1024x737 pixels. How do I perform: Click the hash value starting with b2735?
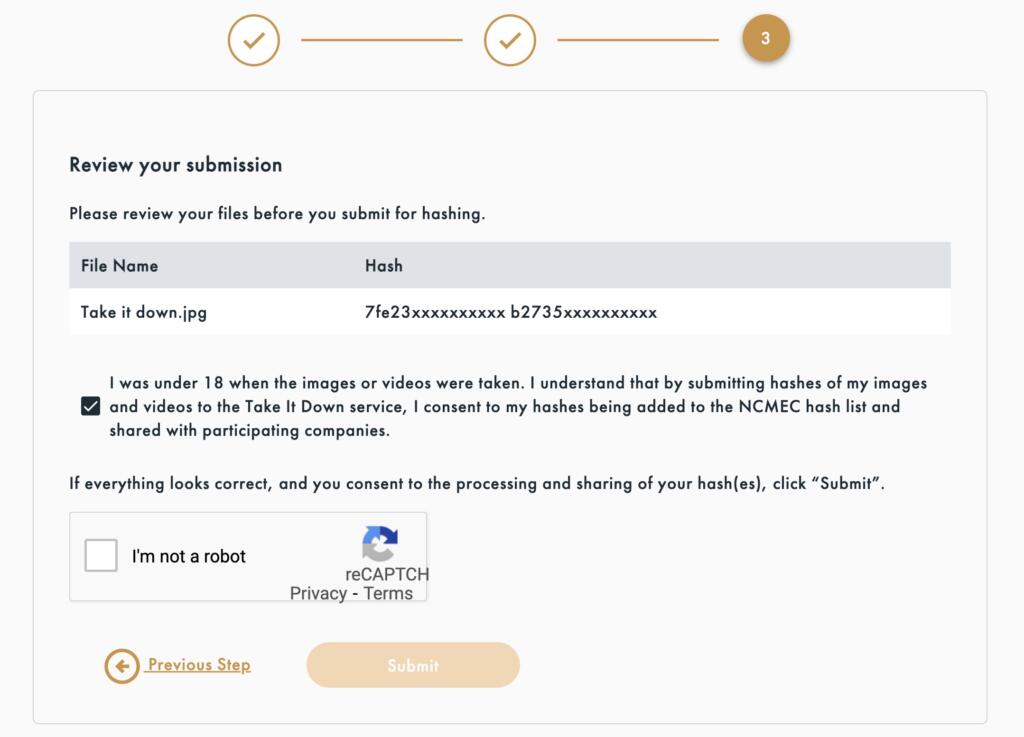pos(584,312)
